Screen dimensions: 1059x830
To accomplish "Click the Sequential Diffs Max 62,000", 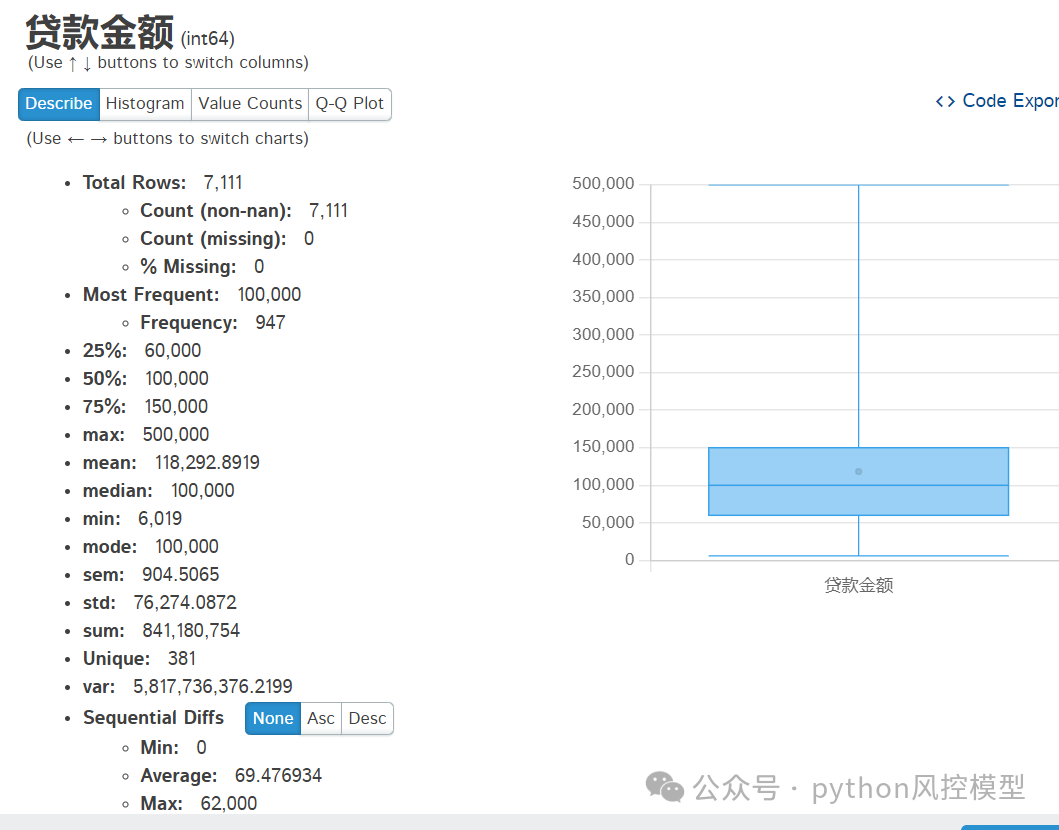I will tap(229, 804).
